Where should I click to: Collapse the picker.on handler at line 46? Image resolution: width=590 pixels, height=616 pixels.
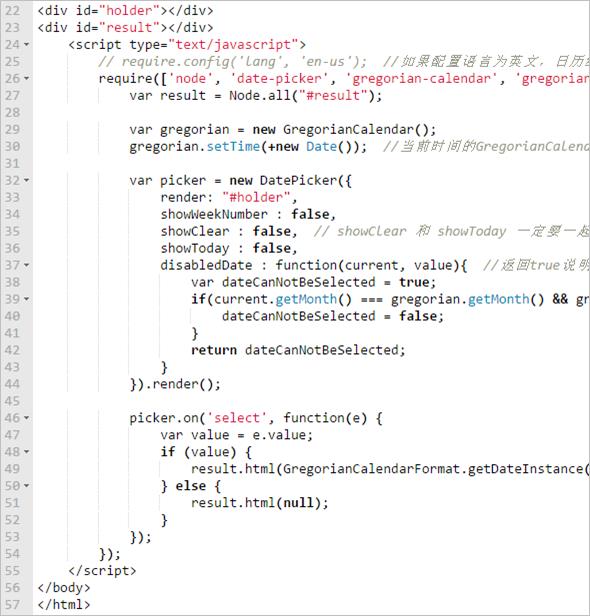pos(26,418)
